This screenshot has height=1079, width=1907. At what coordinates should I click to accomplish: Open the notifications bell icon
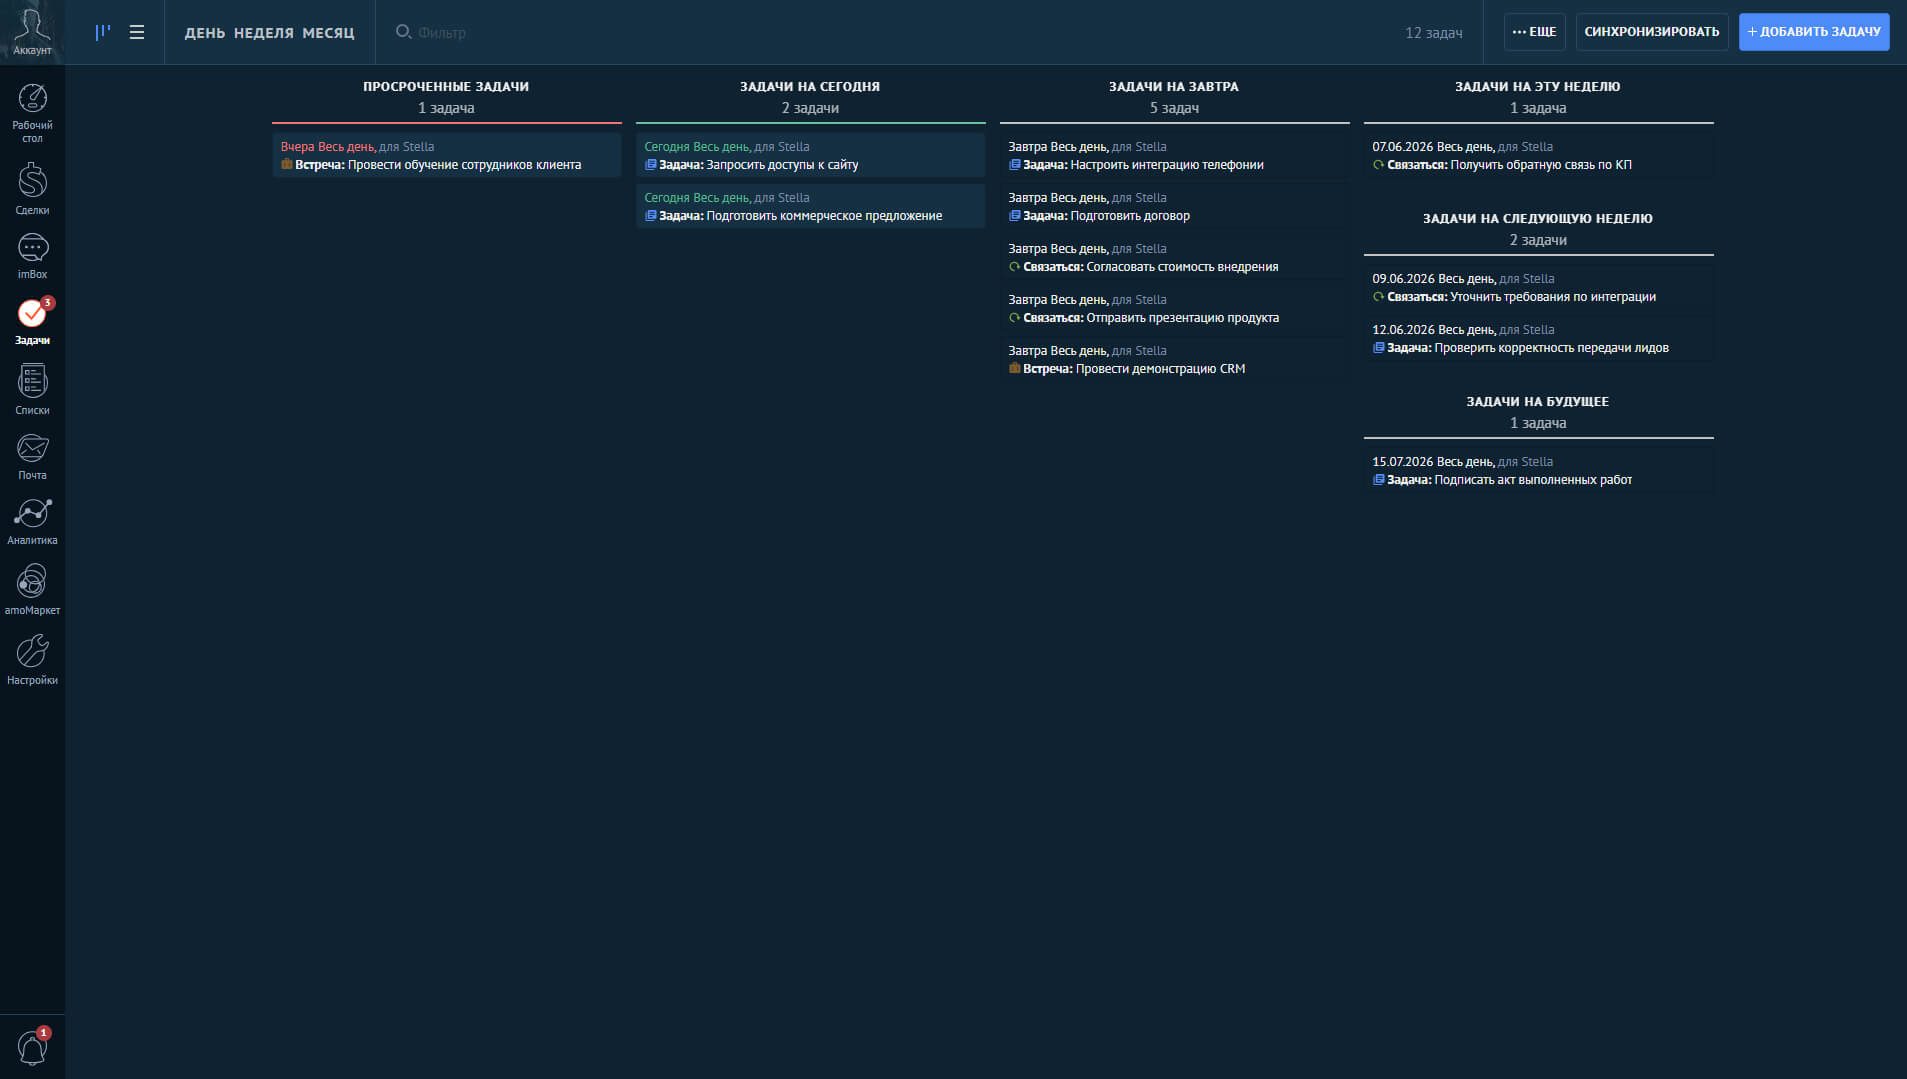click(x=32, y=1047)
